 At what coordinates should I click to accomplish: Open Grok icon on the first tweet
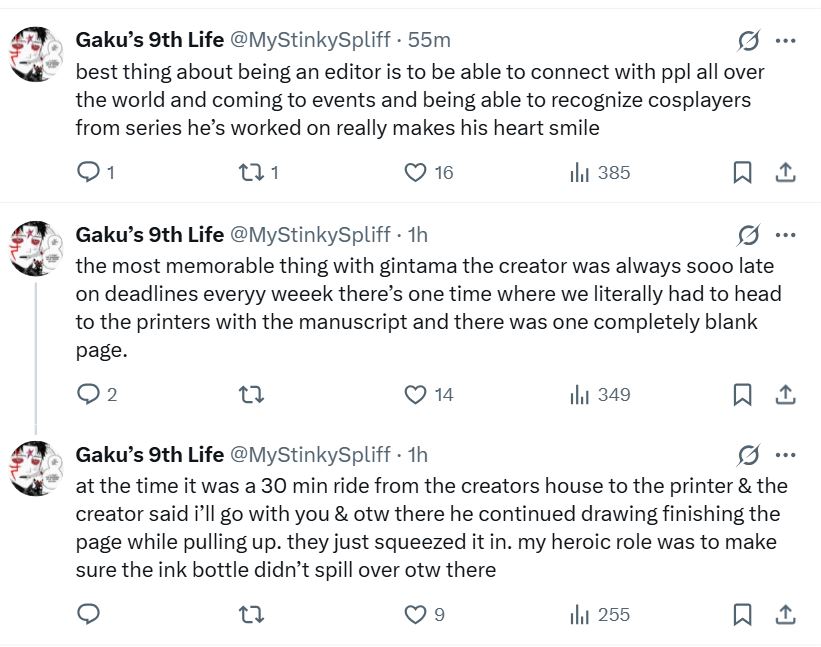[747, 41]
